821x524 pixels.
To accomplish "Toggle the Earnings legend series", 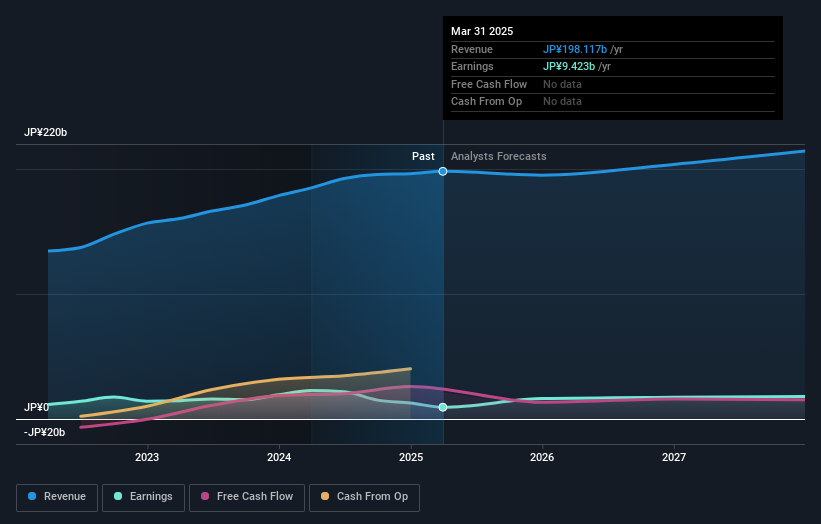I will pos(143,497).
